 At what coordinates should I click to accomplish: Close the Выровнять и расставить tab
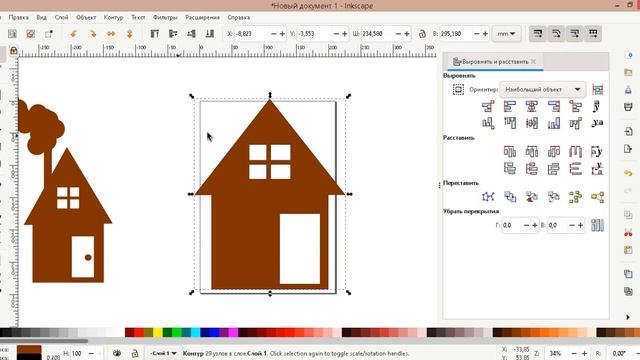pos(533,62)
